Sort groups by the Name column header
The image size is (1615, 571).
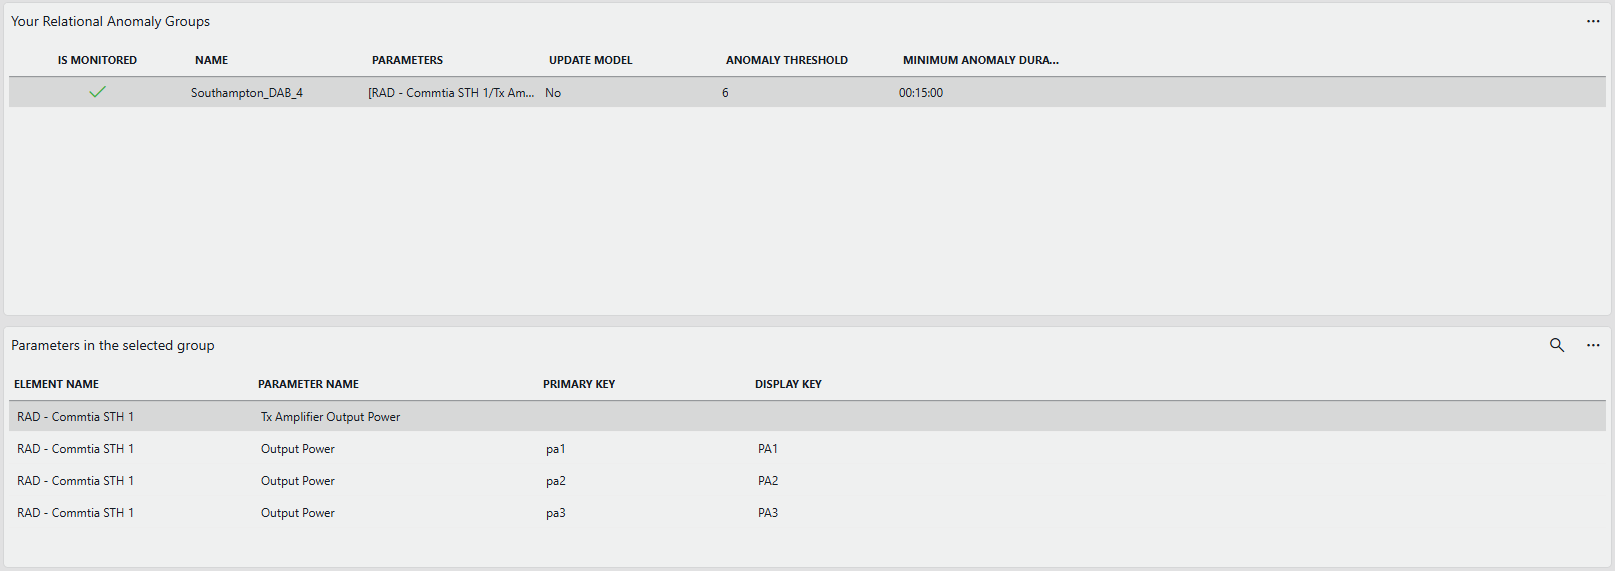[x=211, y=60]
